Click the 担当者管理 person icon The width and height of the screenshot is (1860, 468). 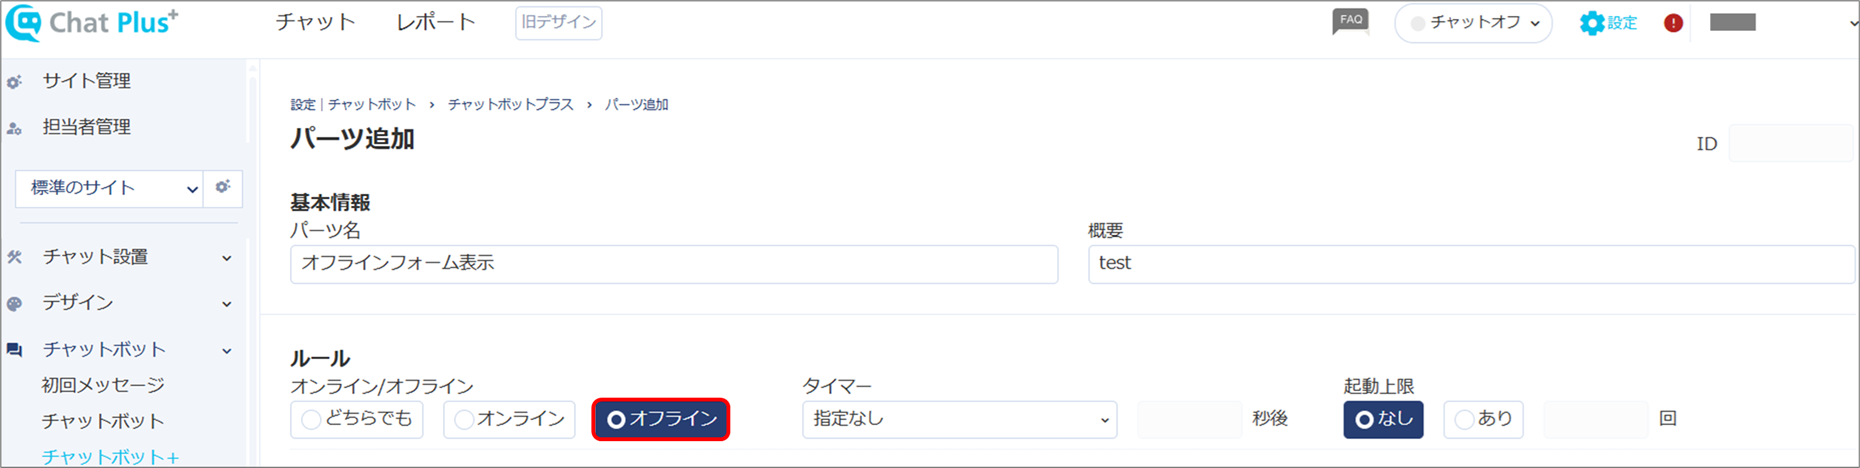pos(14,128)
